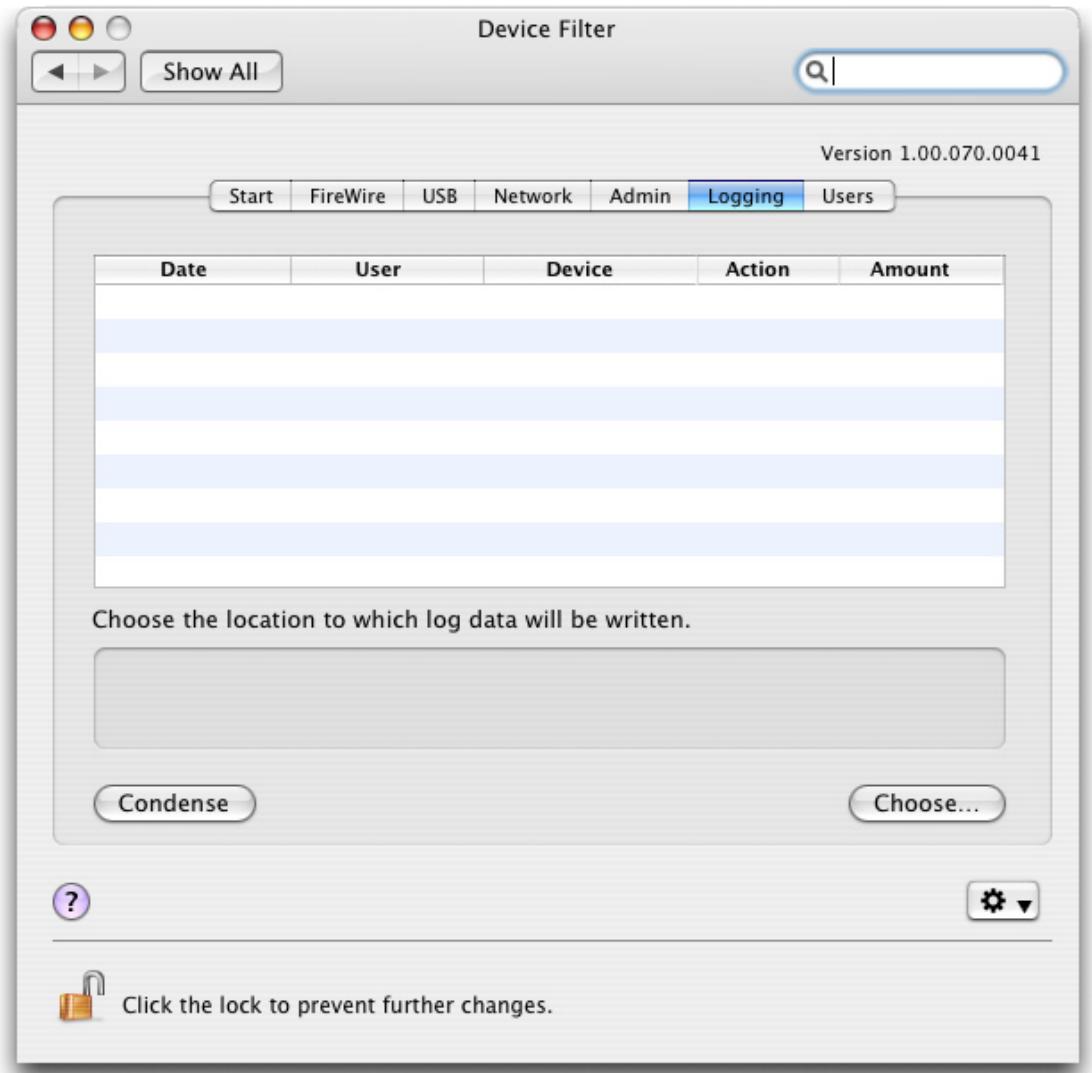Click the back navigation arrow
Screen dimensions: 1092x1073
pos(56,71)
